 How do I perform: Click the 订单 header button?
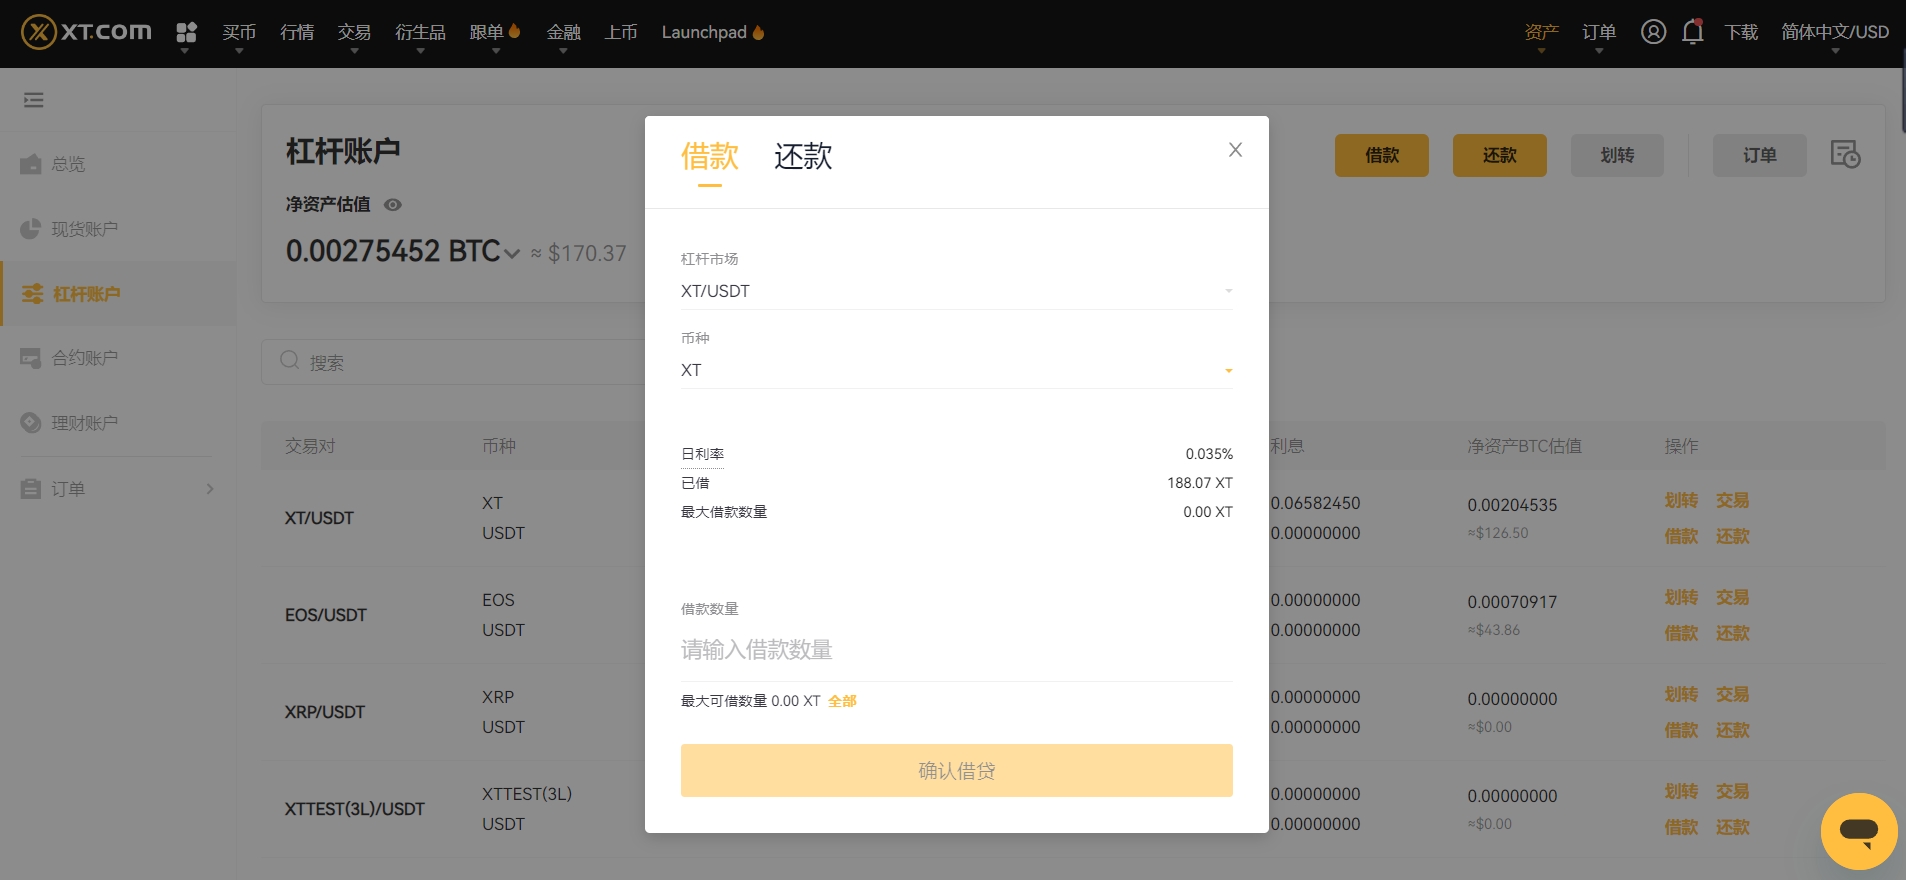tap(1759, 155)
